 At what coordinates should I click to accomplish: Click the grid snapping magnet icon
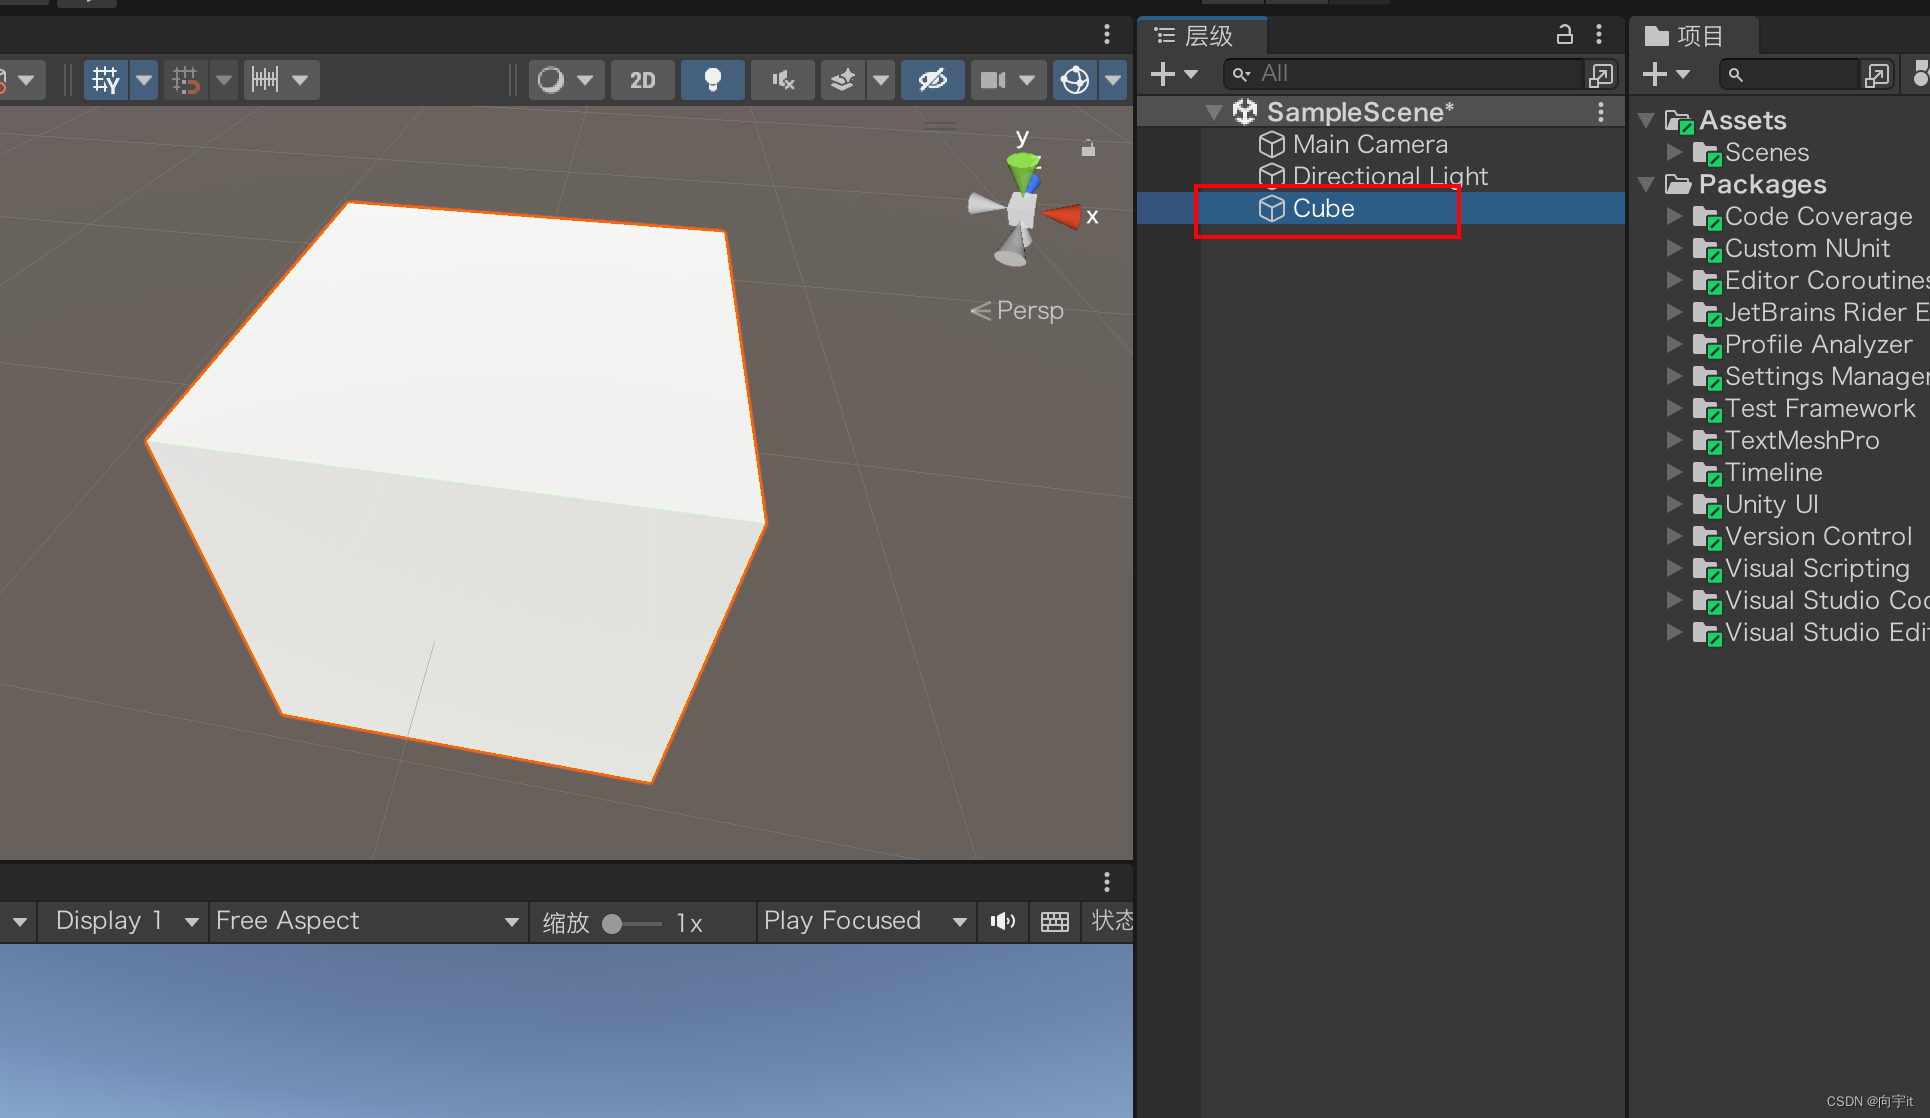point(186,80)
